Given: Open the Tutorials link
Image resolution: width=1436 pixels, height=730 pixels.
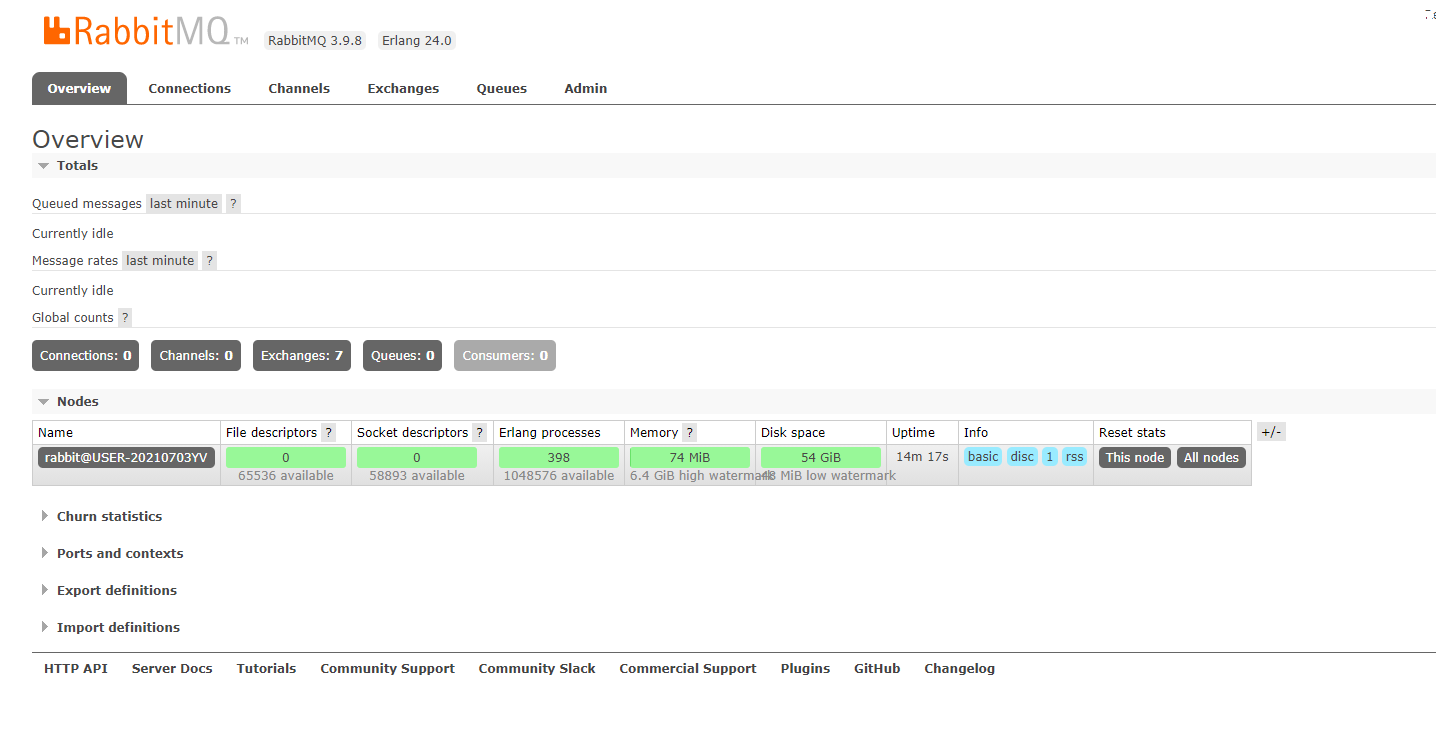Looking at the screenshot, I should click(266, 669).
